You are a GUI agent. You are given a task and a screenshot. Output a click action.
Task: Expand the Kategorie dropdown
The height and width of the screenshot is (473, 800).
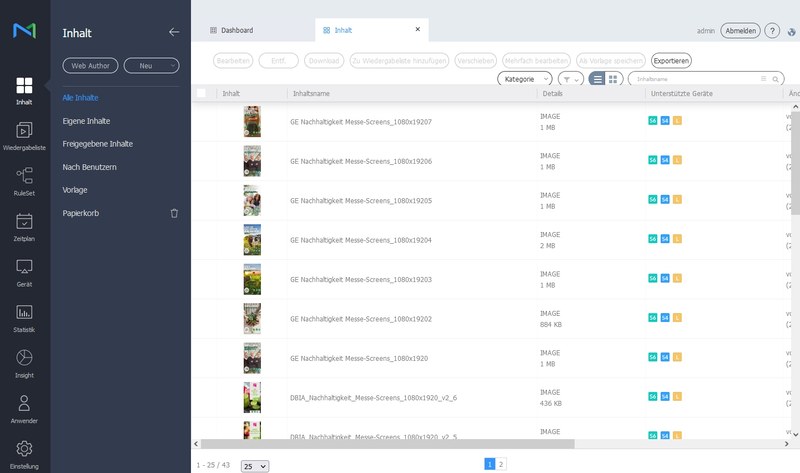click(x=524, y=78)
